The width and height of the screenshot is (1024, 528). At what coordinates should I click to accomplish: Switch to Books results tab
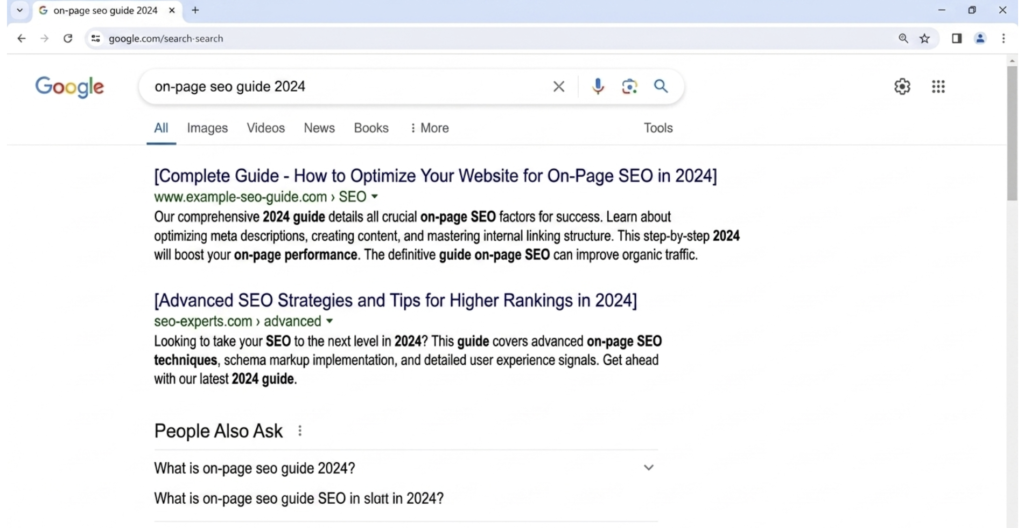point(371,128)
